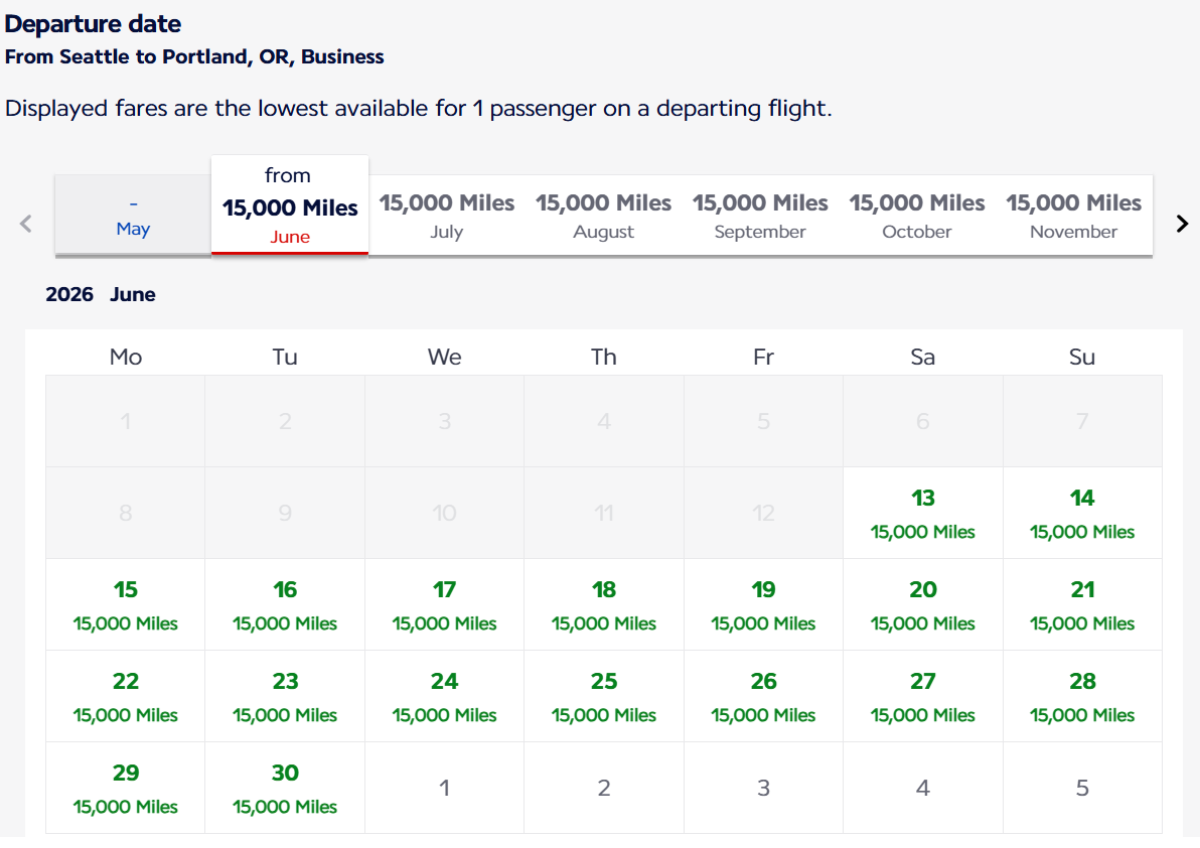Click next-month day 4 cell
1200x848 pixels.
[923, 788]
